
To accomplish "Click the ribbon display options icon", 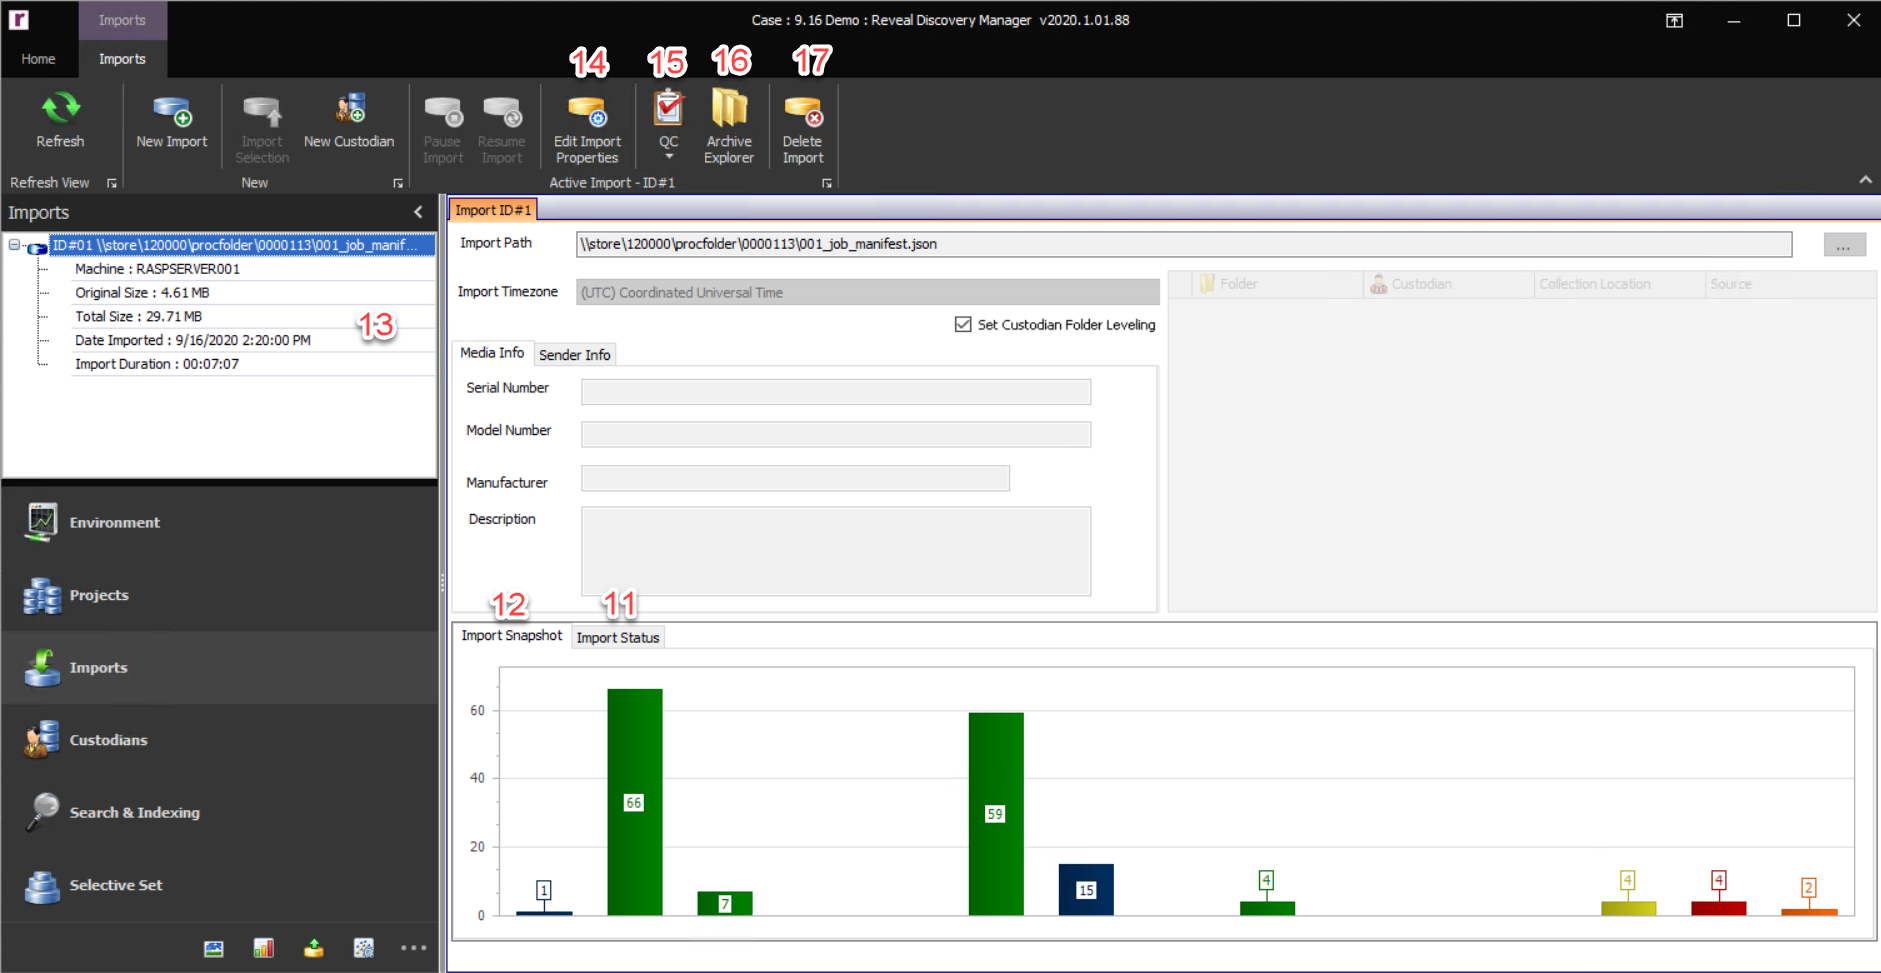I will coord(1674,20).
